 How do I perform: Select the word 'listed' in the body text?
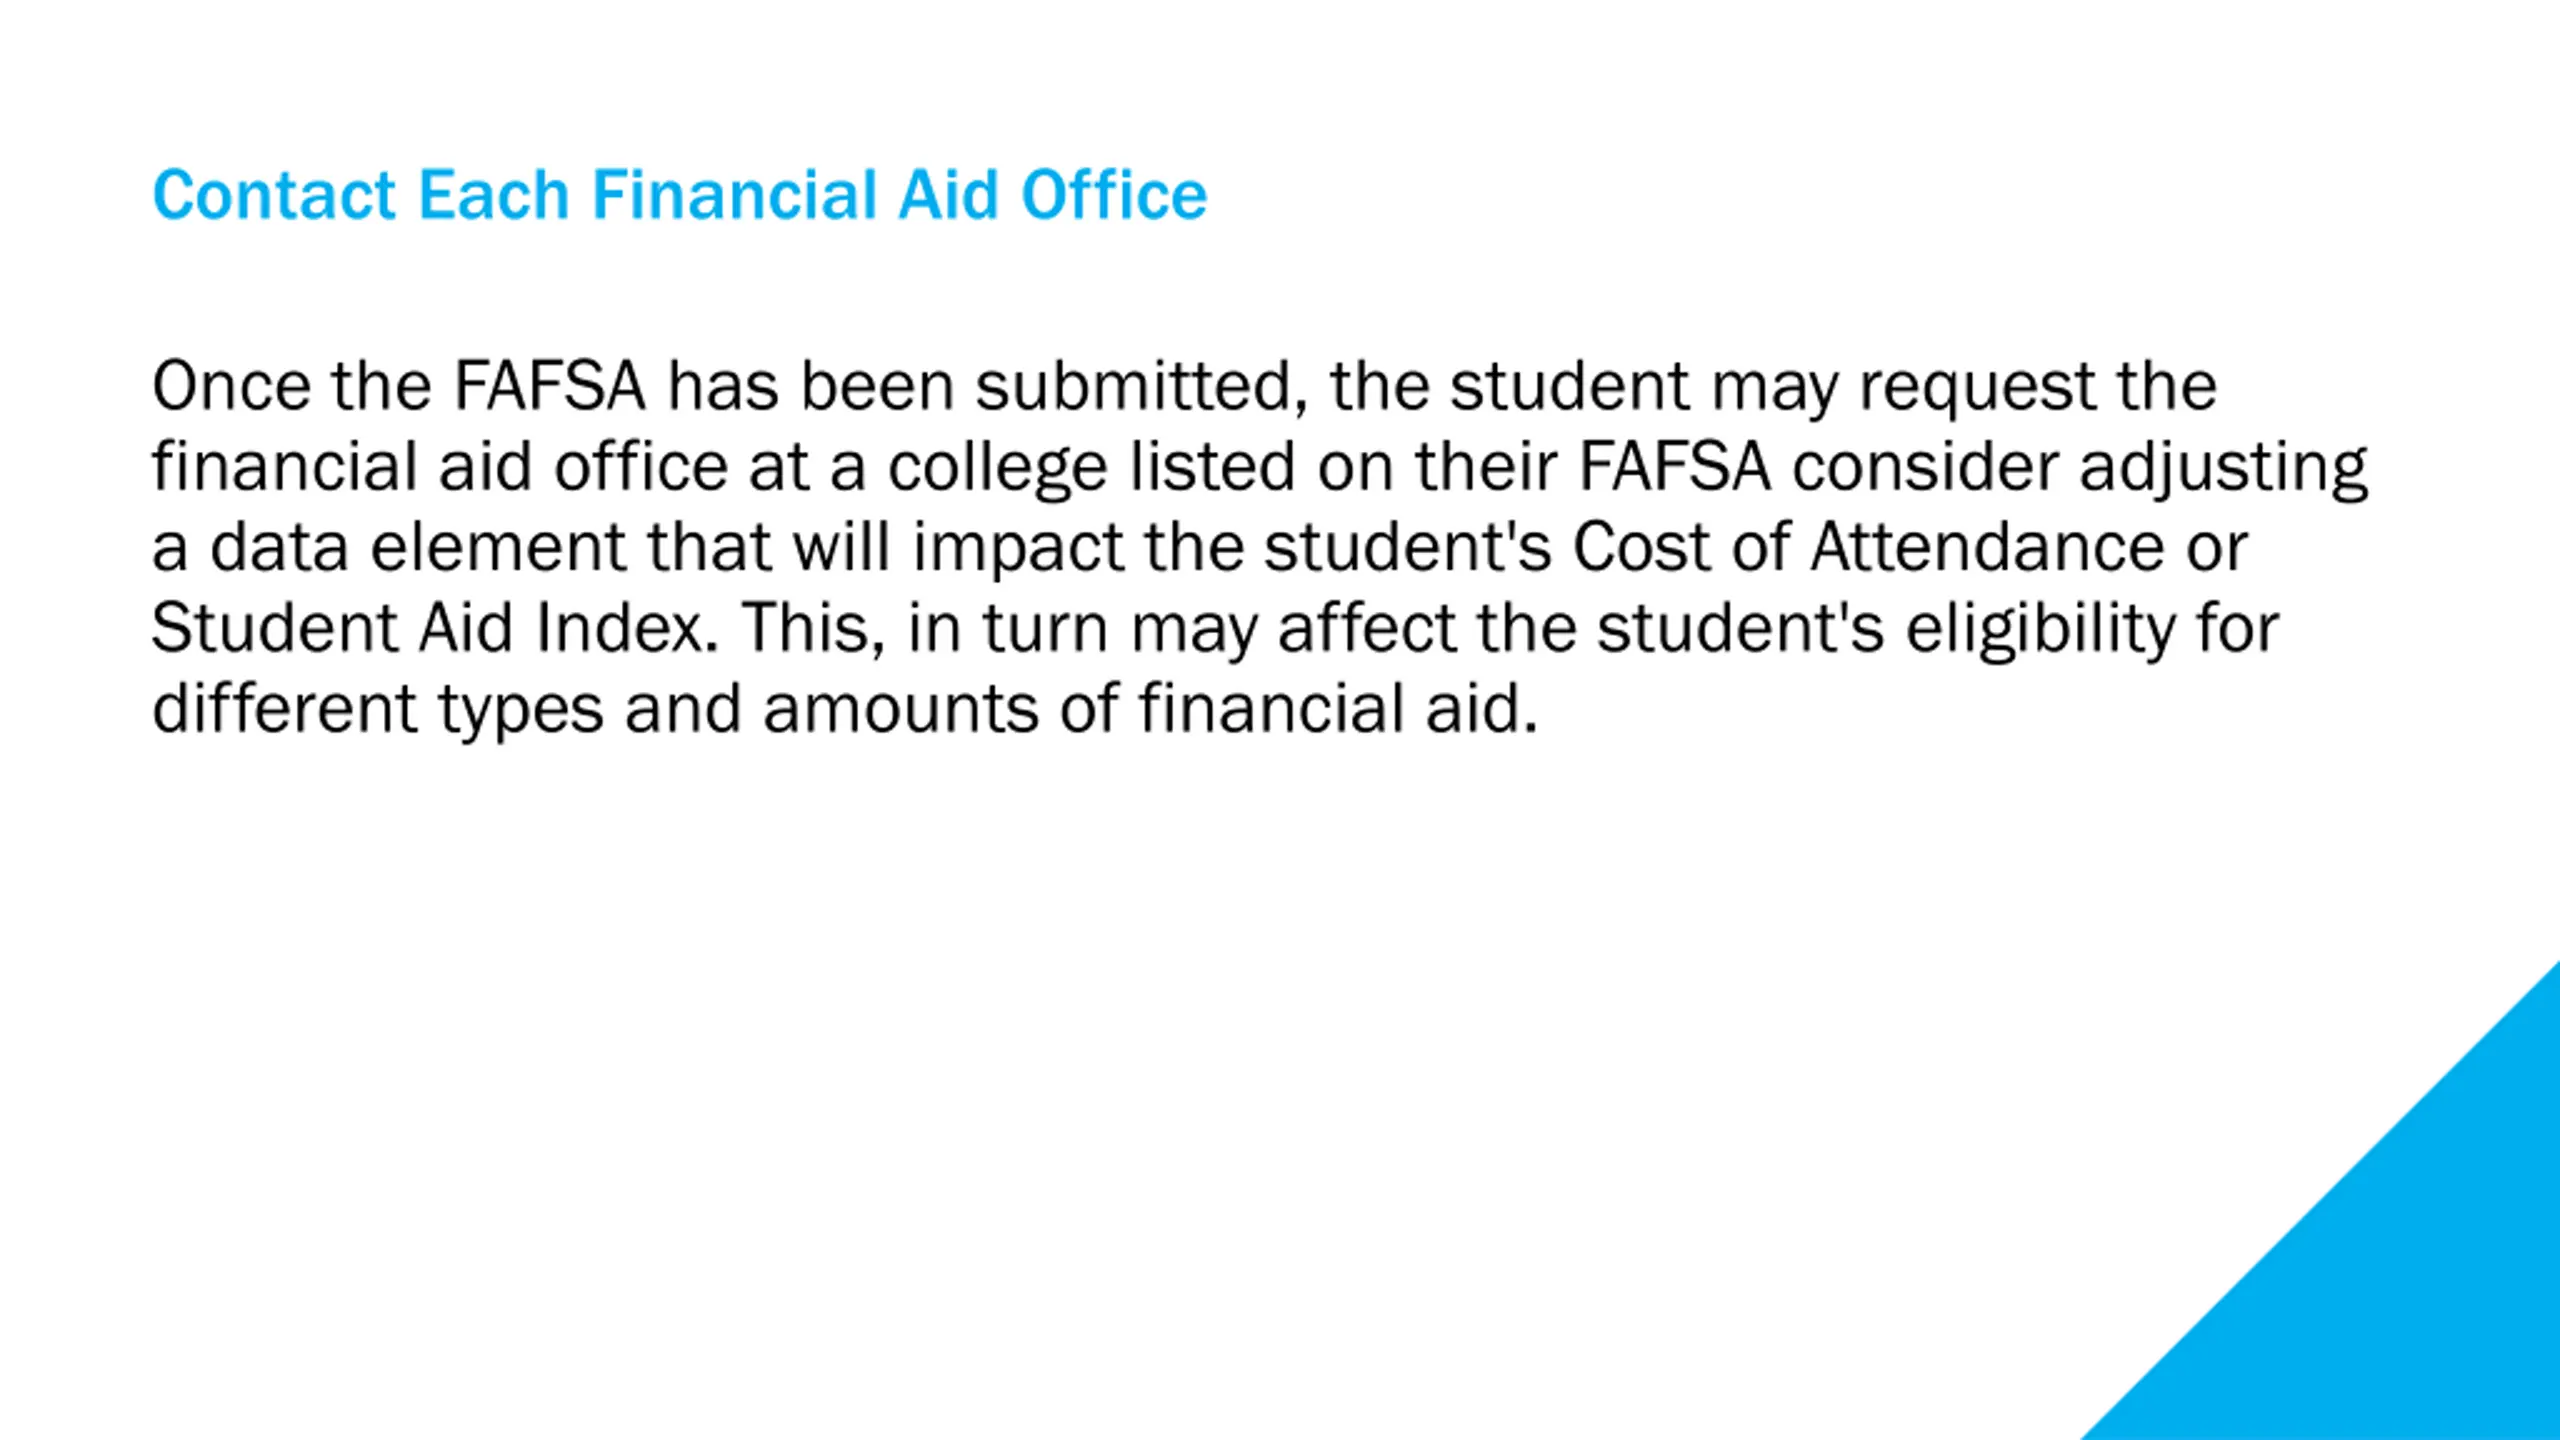tap(1212, 467)
